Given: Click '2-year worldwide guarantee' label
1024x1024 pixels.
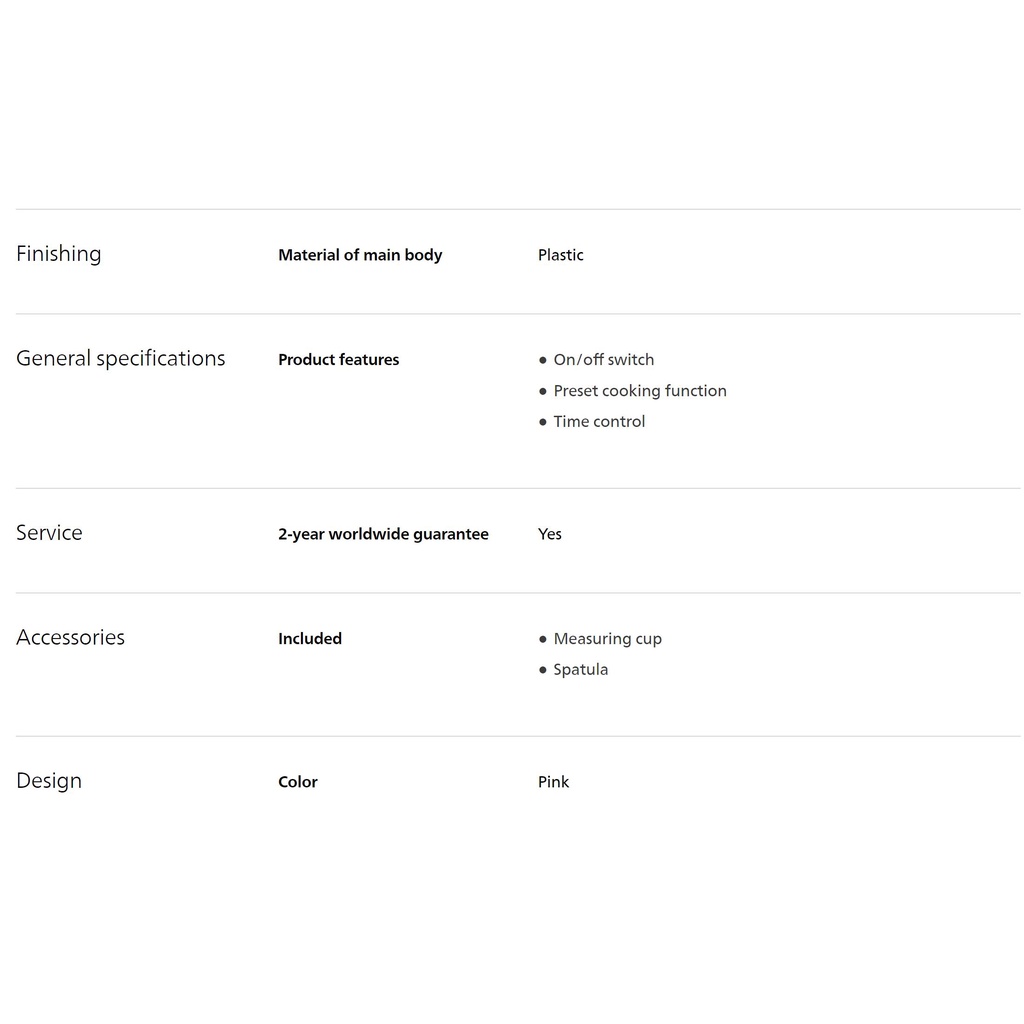Looking at the screenshot, I should coord(383,534).
